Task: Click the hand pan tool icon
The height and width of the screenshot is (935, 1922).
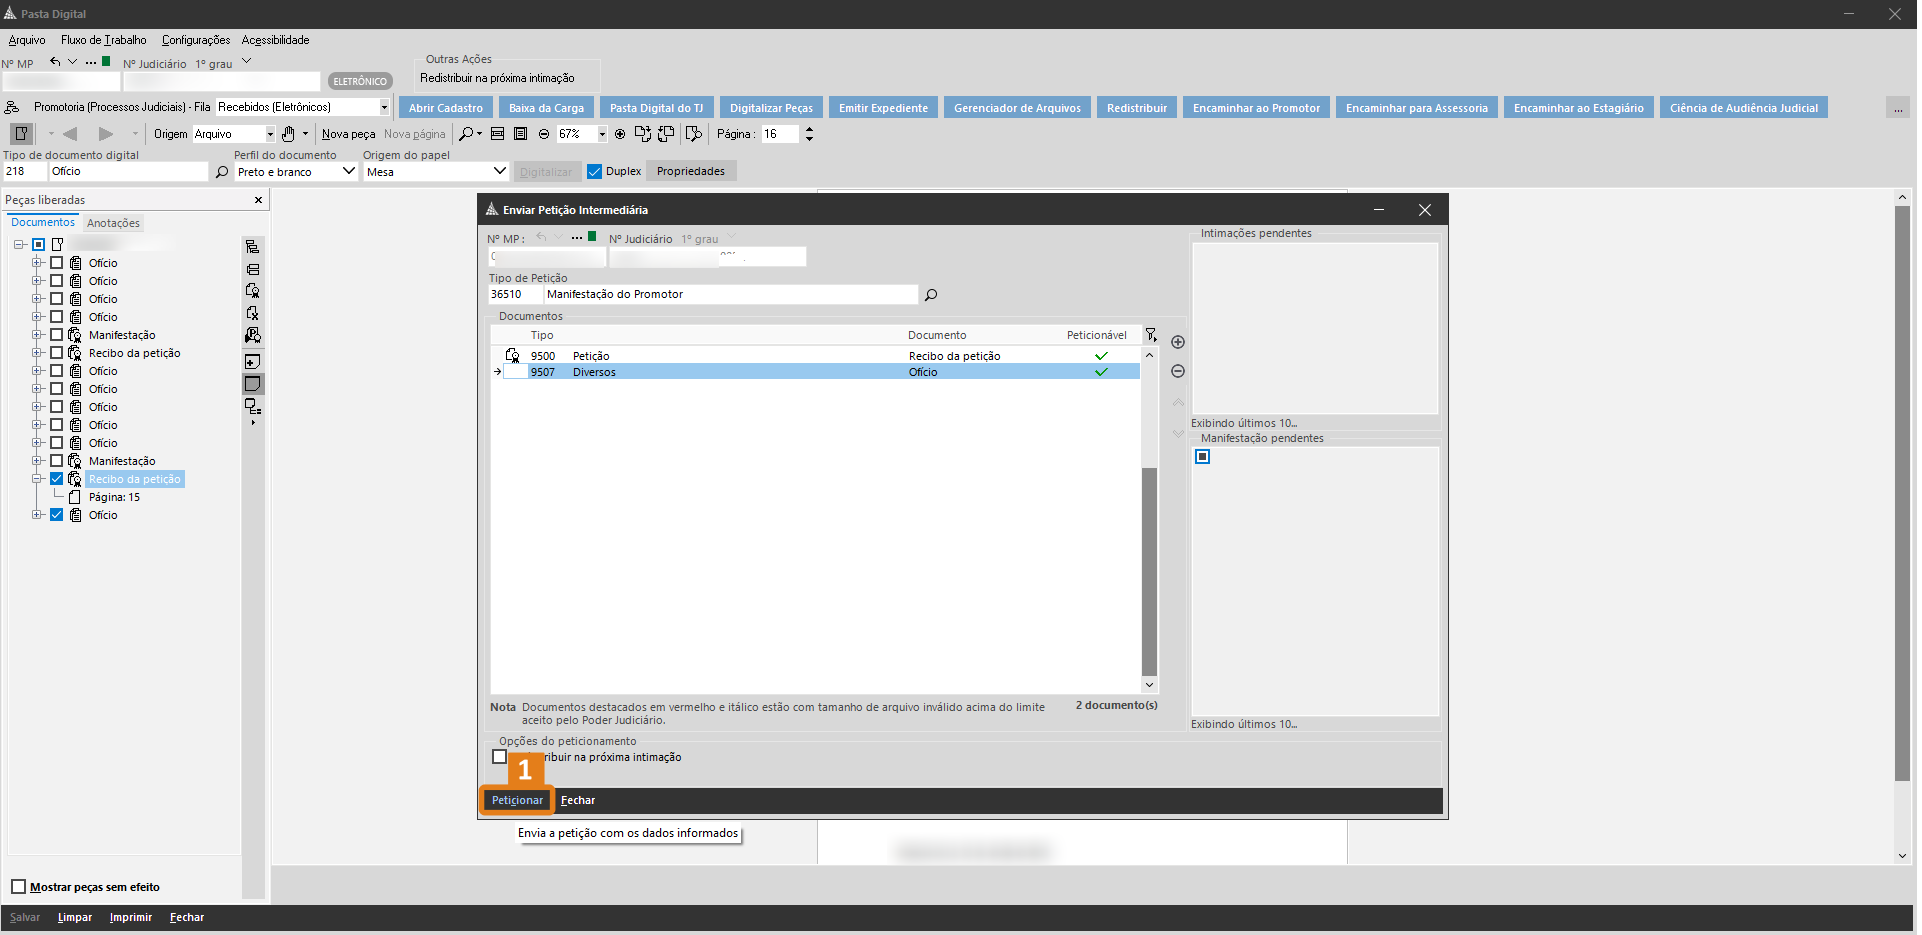Action: [x=288, y=134]
